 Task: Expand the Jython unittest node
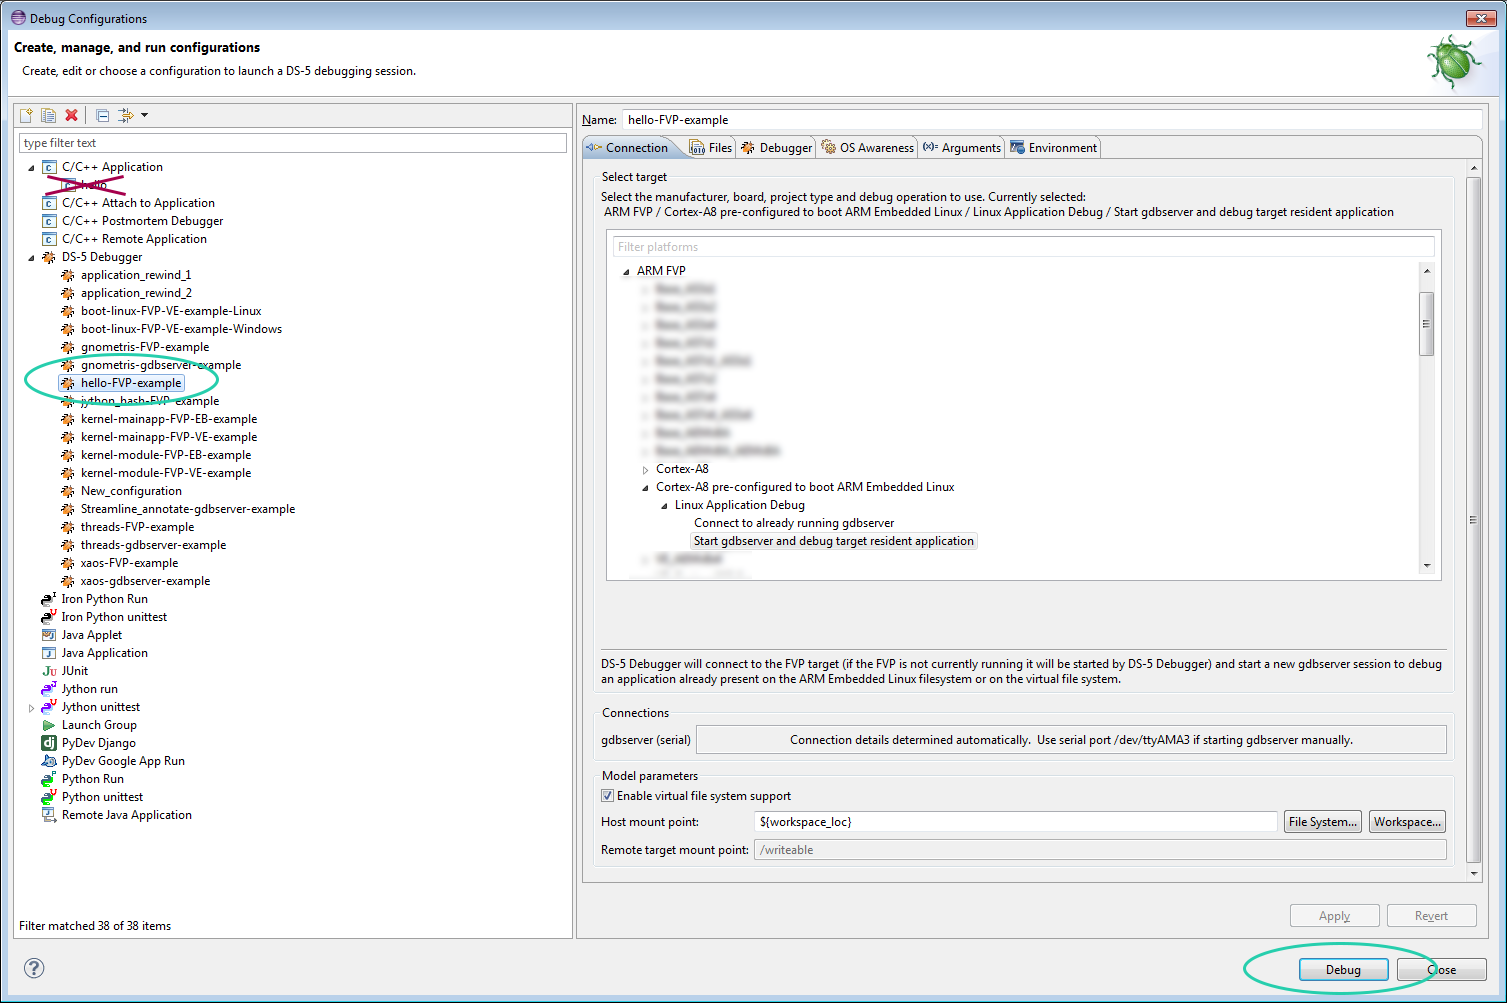click(31, 708)
